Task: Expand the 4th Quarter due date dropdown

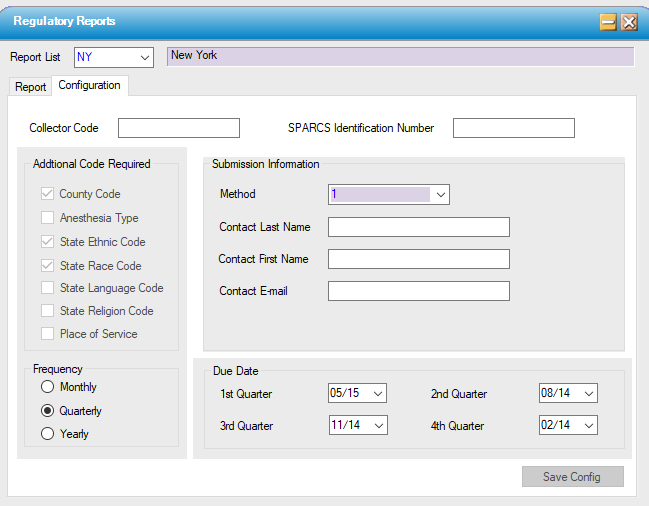Action: coord(588,426)
